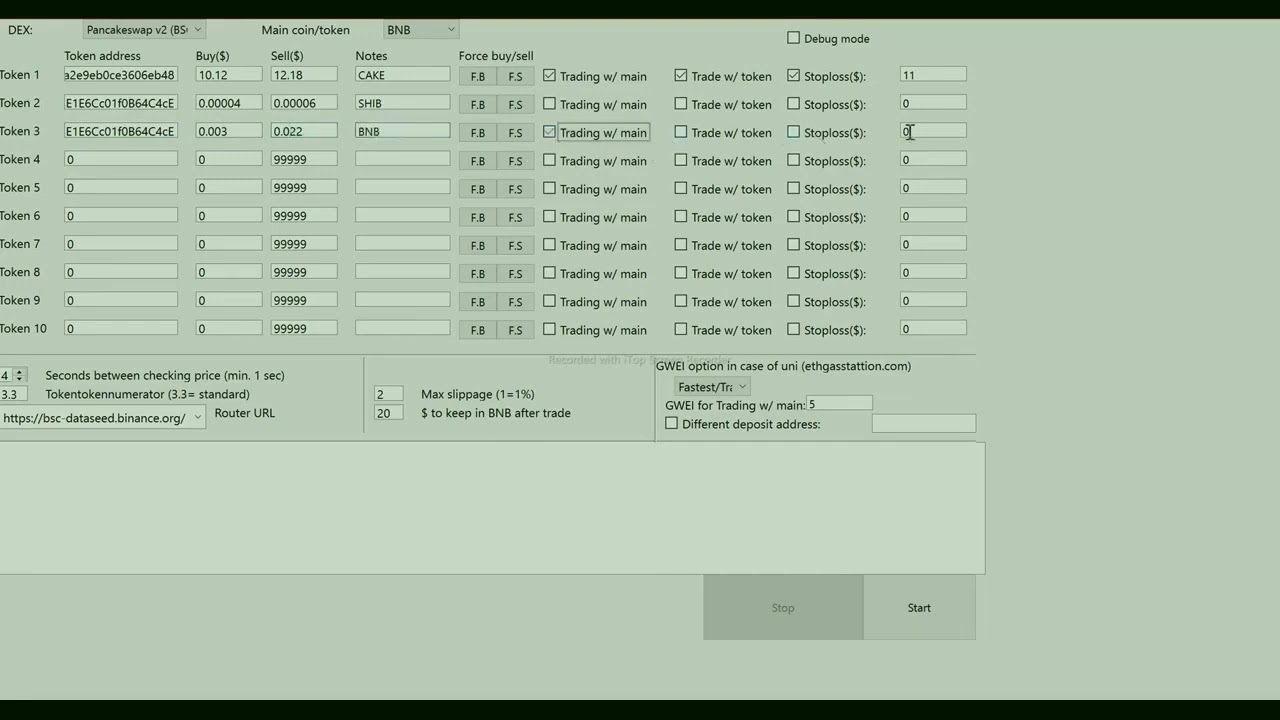
Task: Enable Stoploss checkbox for Token 3
Action: tap(794, 131)
